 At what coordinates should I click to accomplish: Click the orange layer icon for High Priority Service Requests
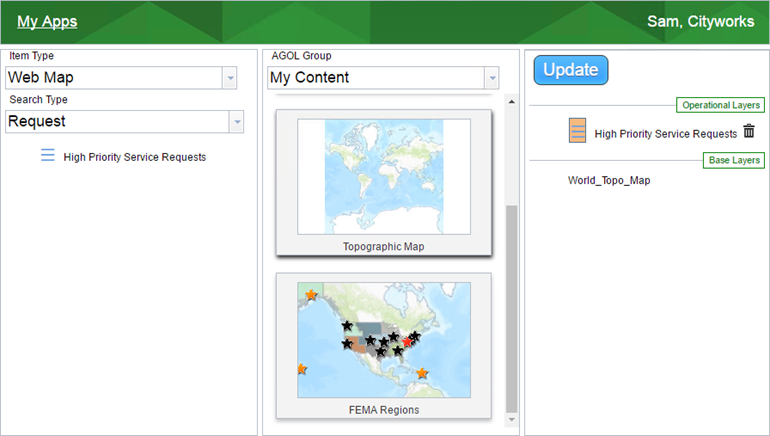click(578, 131)
